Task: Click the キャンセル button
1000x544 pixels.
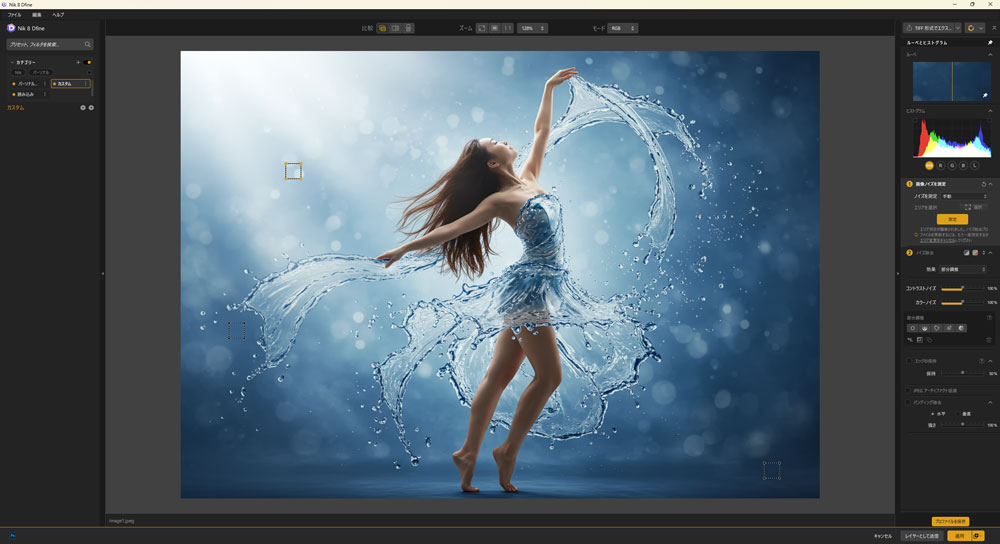Action: tap(882, 536)
